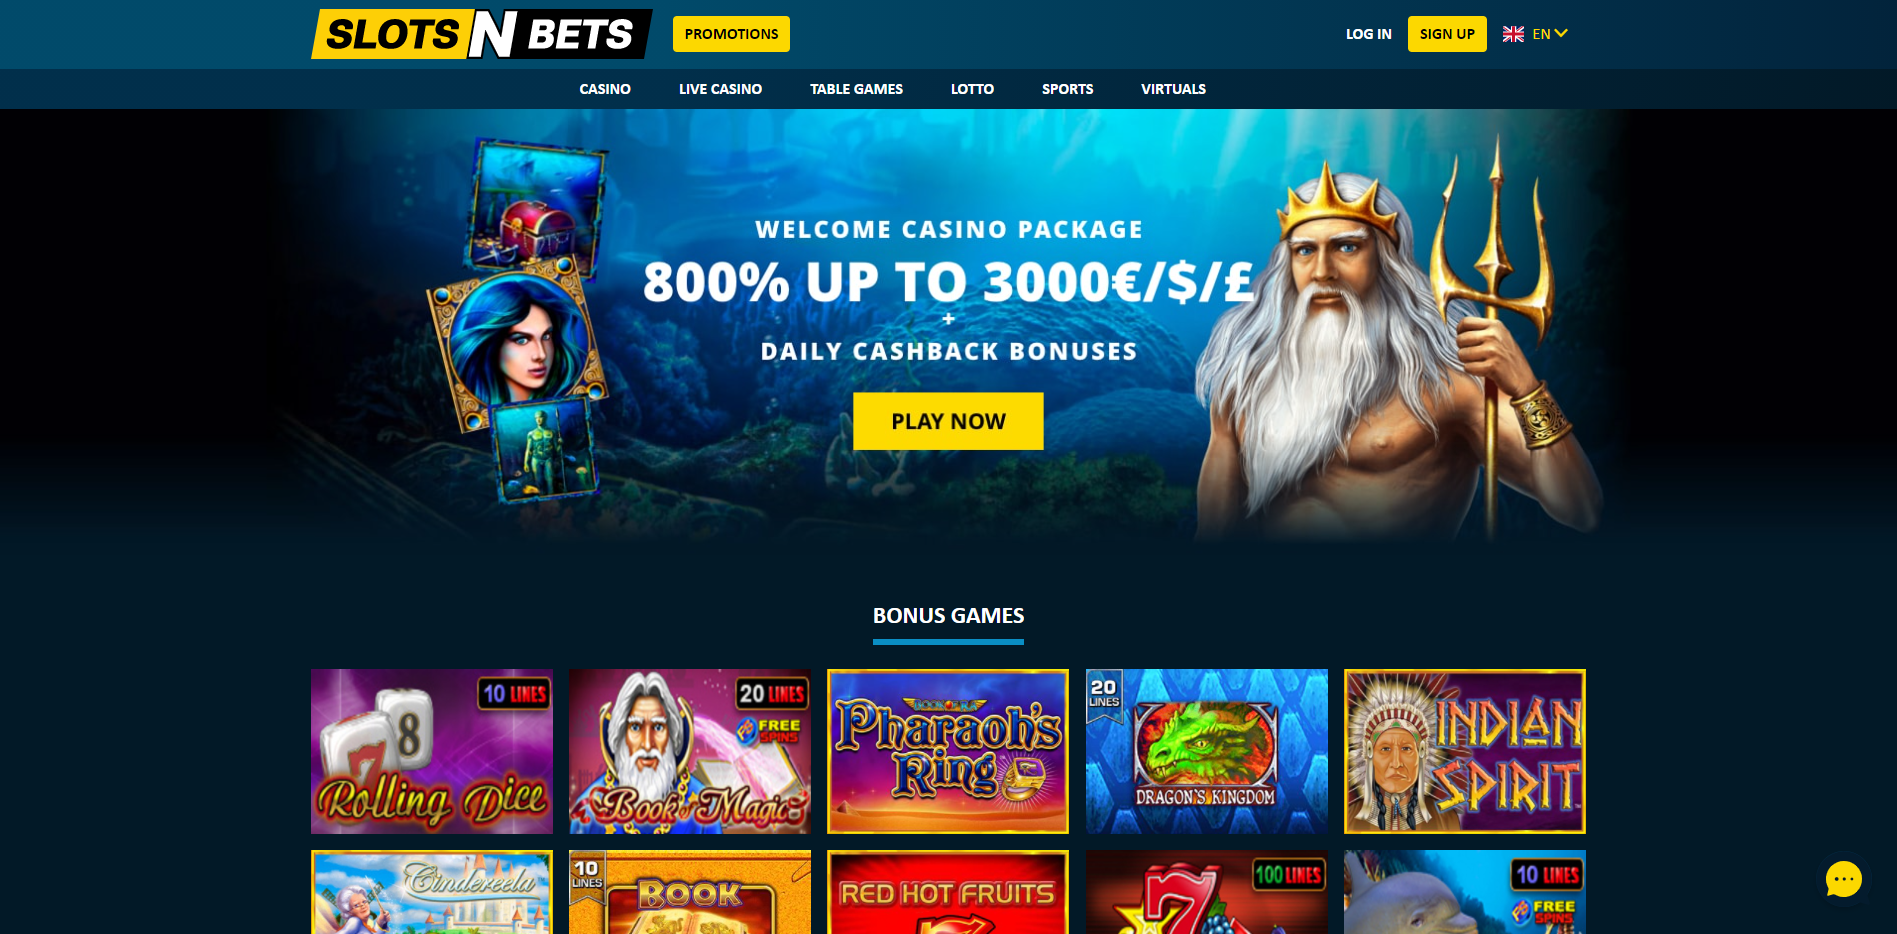Launch the Indian Spirit game thumbnail

pos(1465,751)
